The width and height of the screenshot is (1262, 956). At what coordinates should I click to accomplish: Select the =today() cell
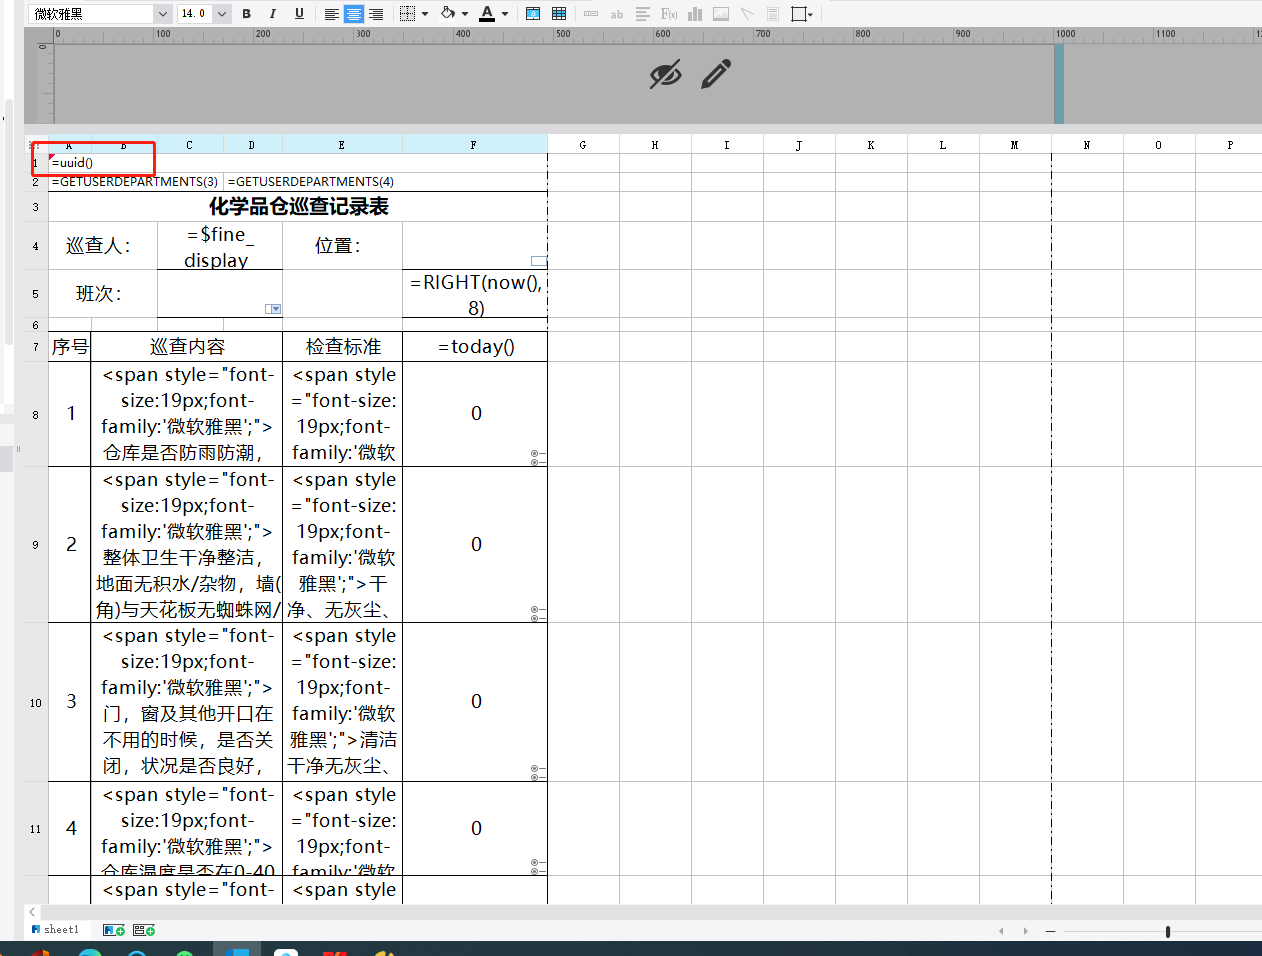coord(476,347)
